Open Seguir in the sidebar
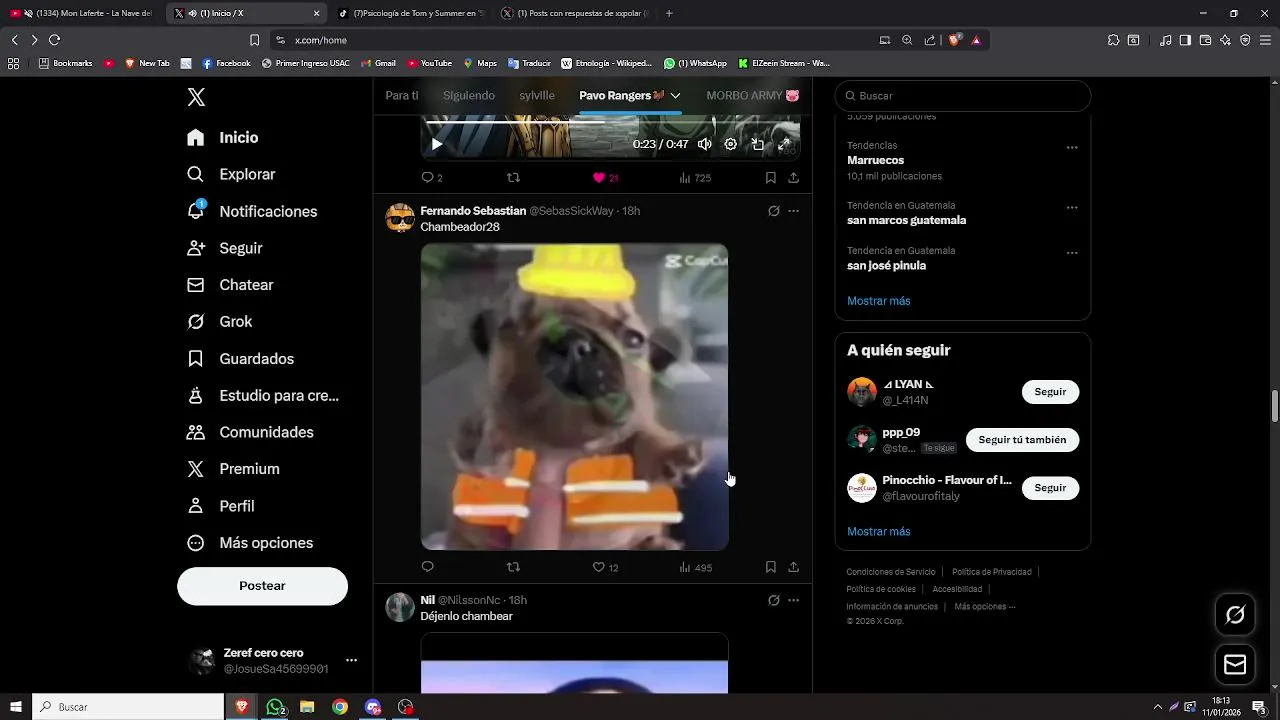 (x=225, y=248)
